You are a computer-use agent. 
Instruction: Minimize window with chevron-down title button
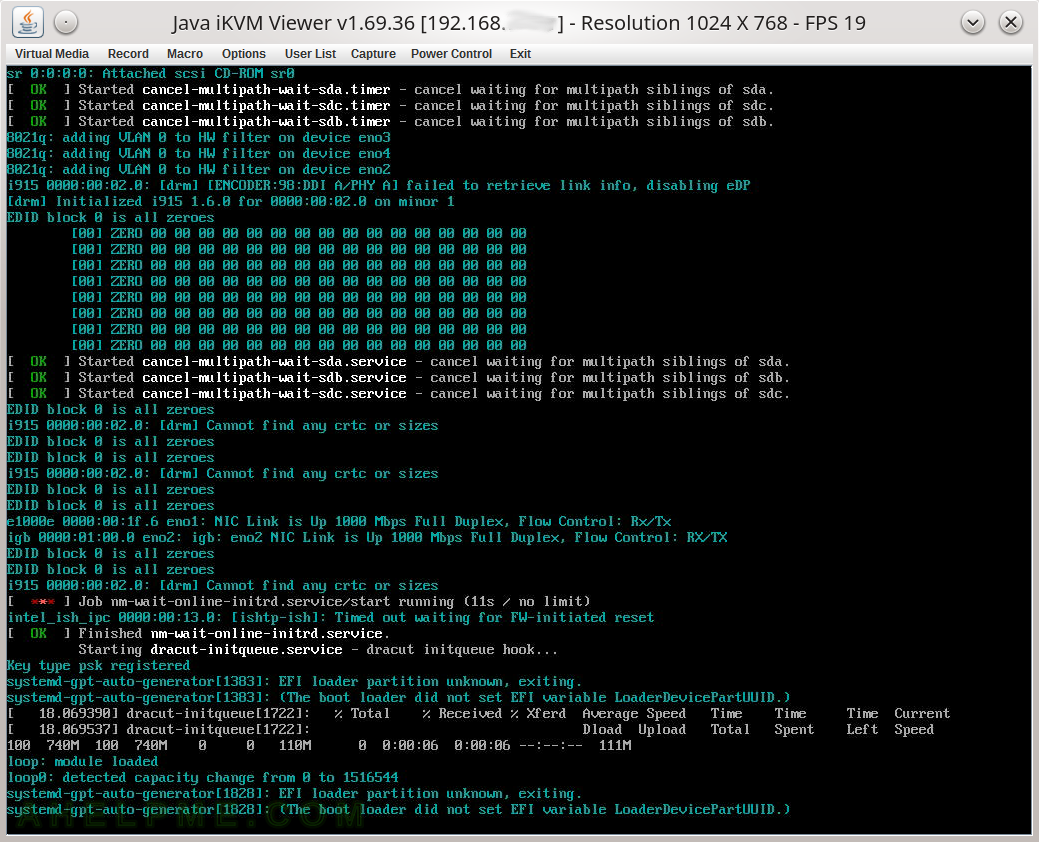972,23
